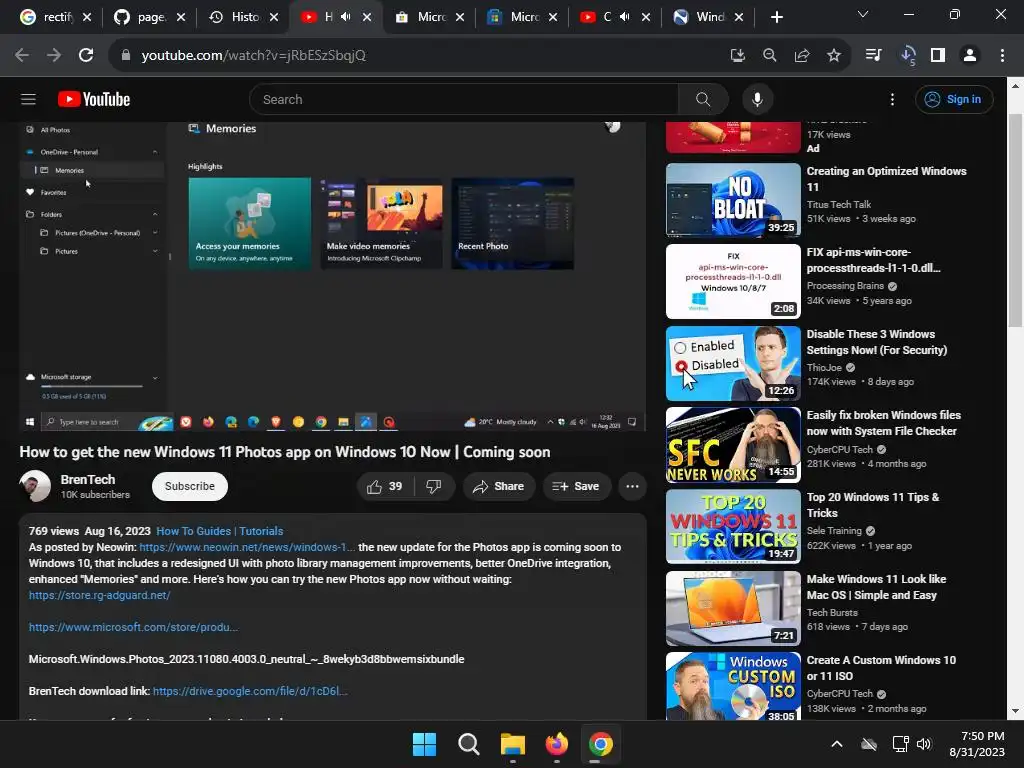Open YouTube settings three-dot menu
Image resolution: width=1024 pixels, height=768 pixels.
892,99
